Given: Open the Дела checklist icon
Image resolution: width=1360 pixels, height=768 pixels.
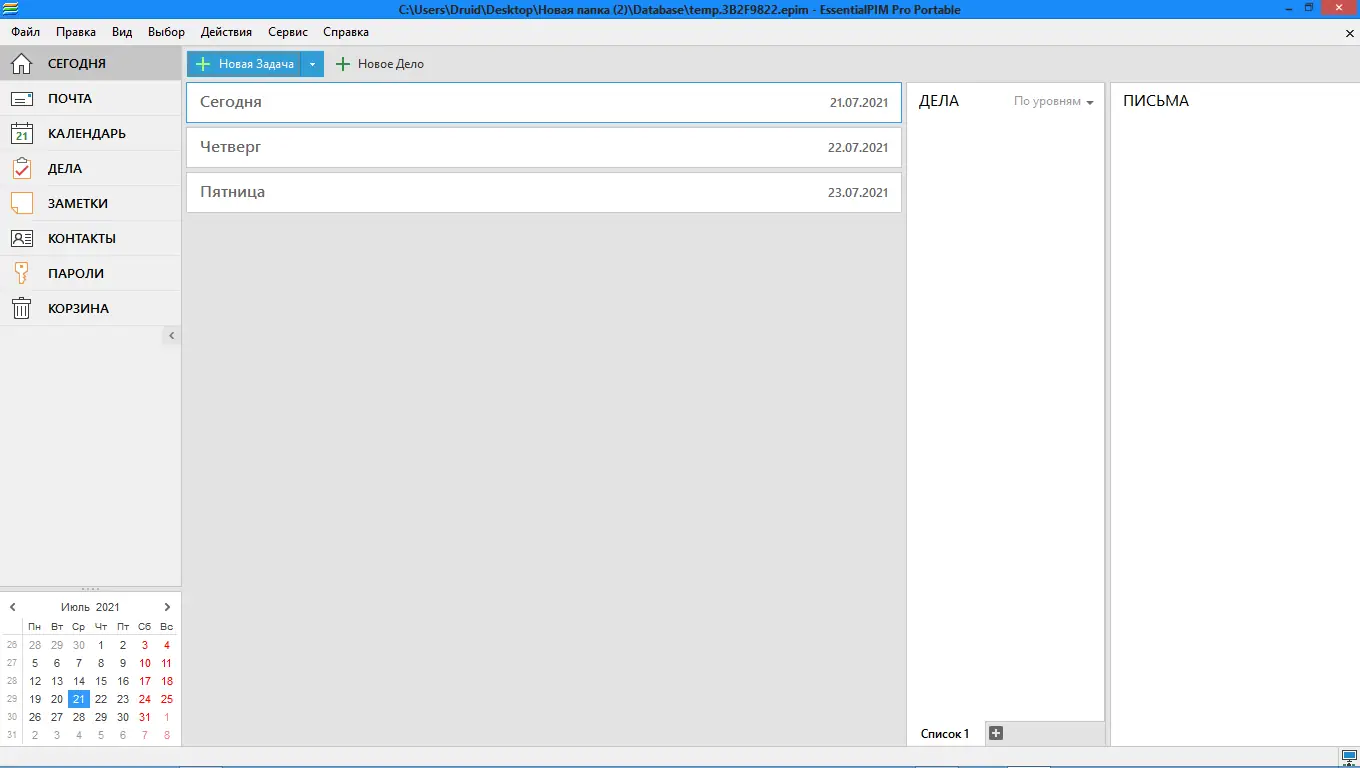Looking at the screenshot, I should click(x=21, y=169).
